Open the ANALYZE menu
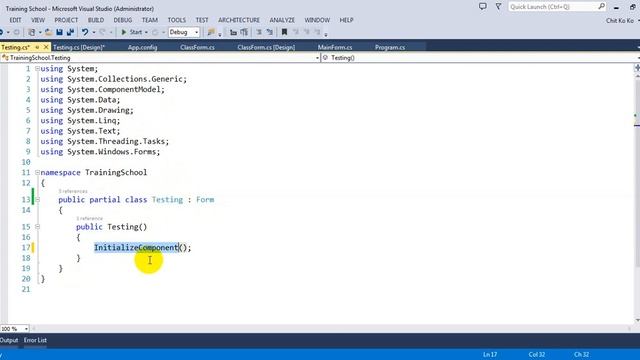The height and width of the screenshot is (360, 640). (x=282, y=20)
